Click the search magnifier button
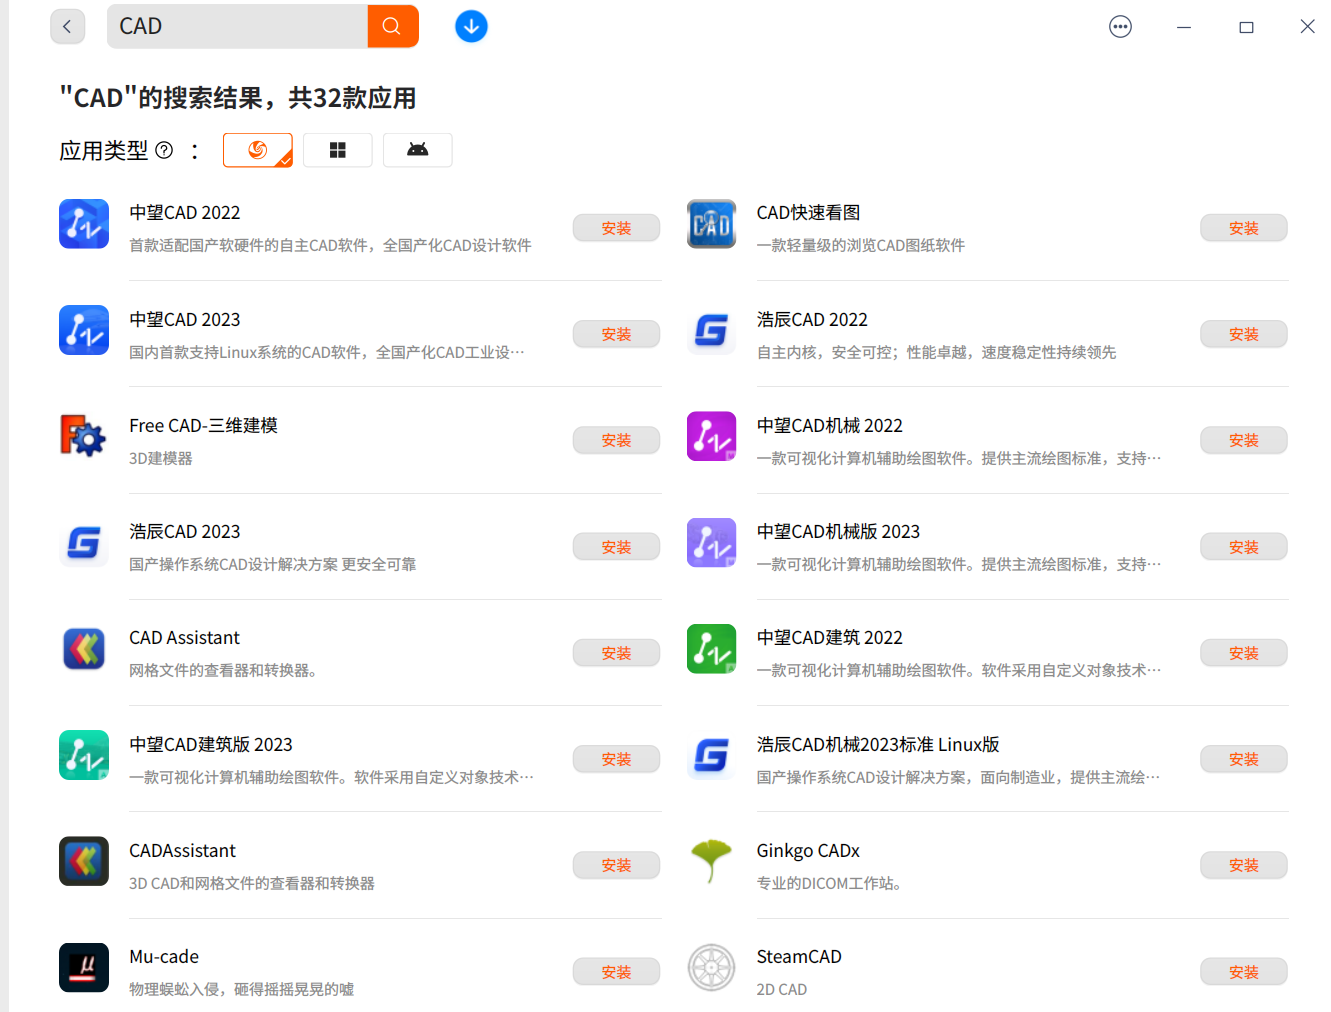Screen dimensions: 1331x1012 click(393, 26)
